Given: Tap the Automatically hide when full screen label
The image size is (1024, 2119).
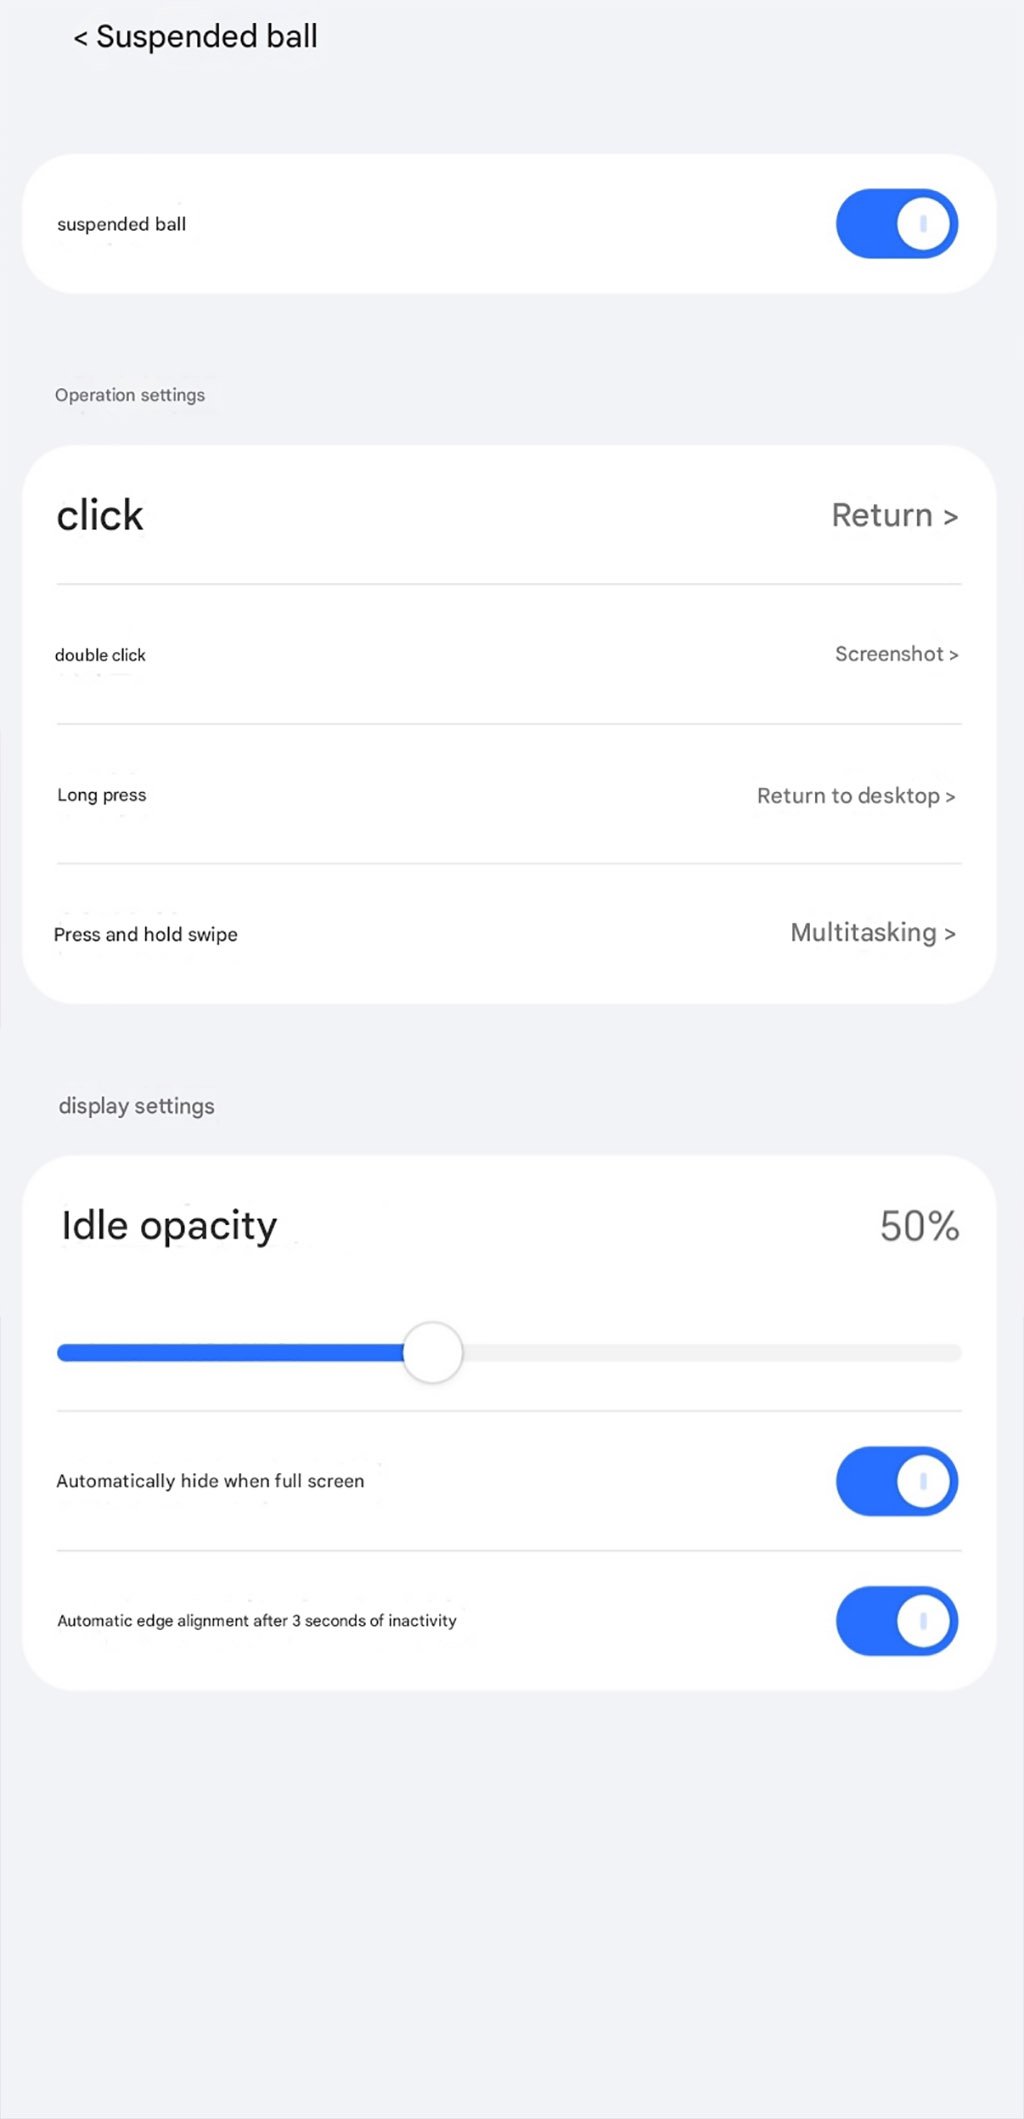Looking at the screenshot, I should coord(210,1481).
